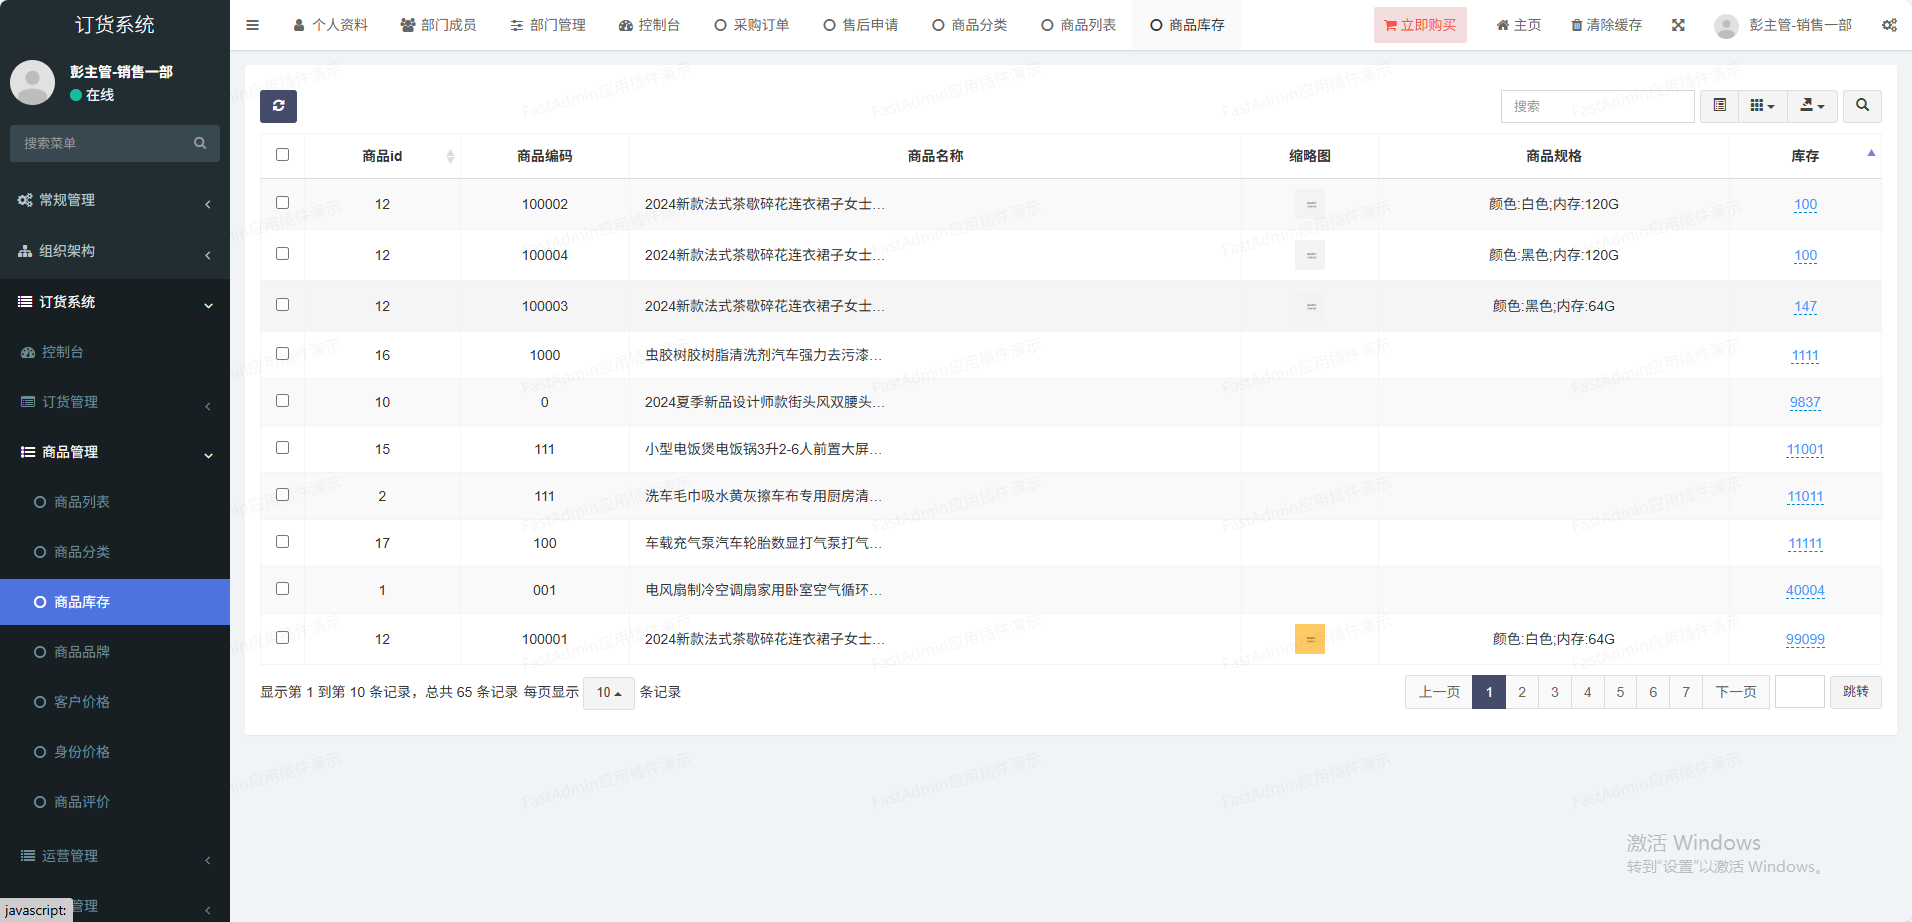The height and width of the screenshot is (922, 1912).
Task: Open the export data dropdown
Action: [x=1812, y=106]
